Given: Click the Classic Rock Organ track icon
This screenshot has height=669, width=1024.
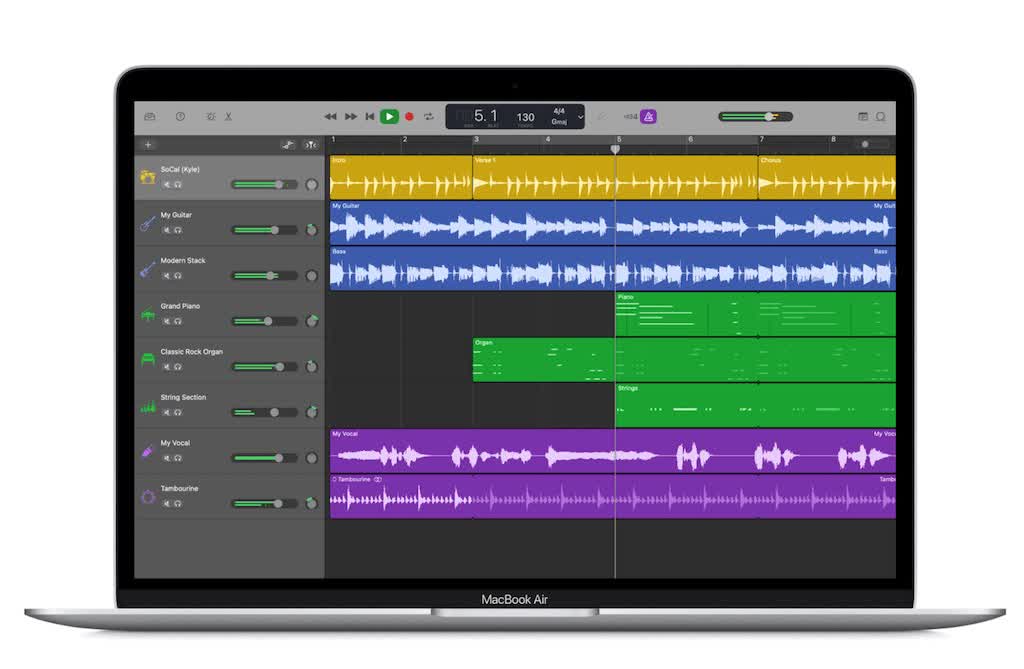Looking at the screenshot, I should coord(147,360).
